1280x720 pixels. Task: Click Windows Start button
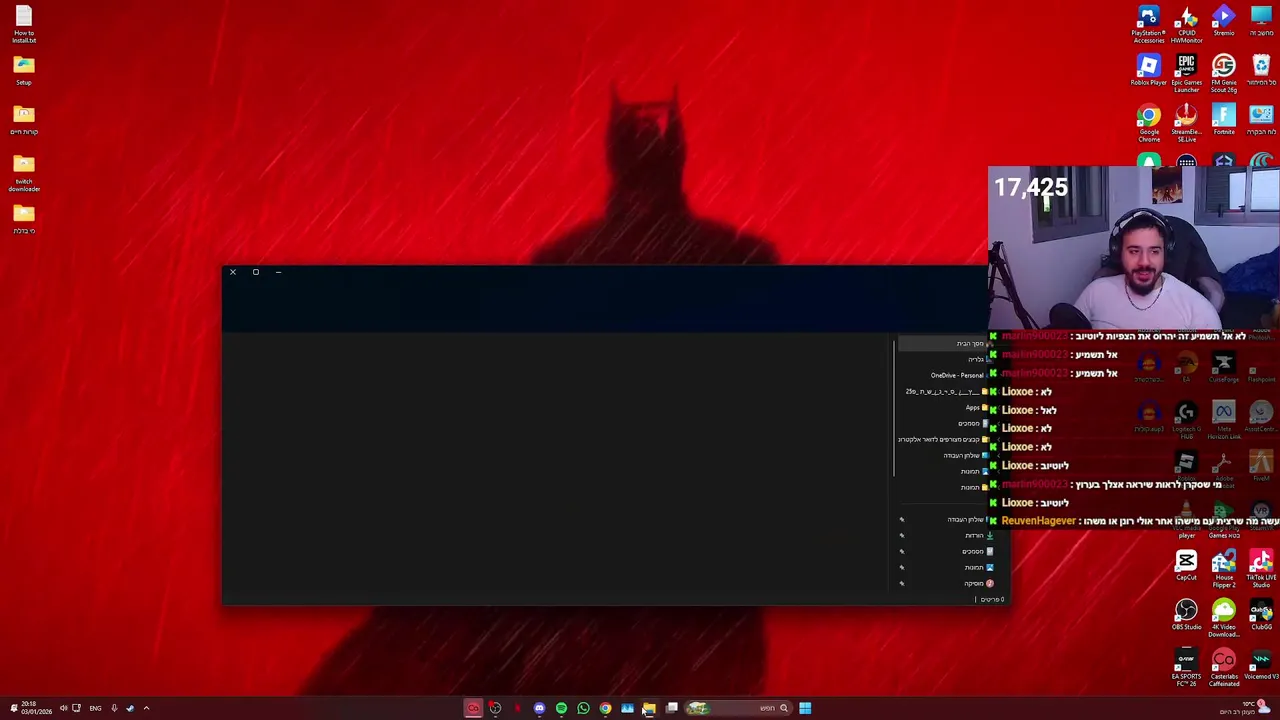coord(805,708)
